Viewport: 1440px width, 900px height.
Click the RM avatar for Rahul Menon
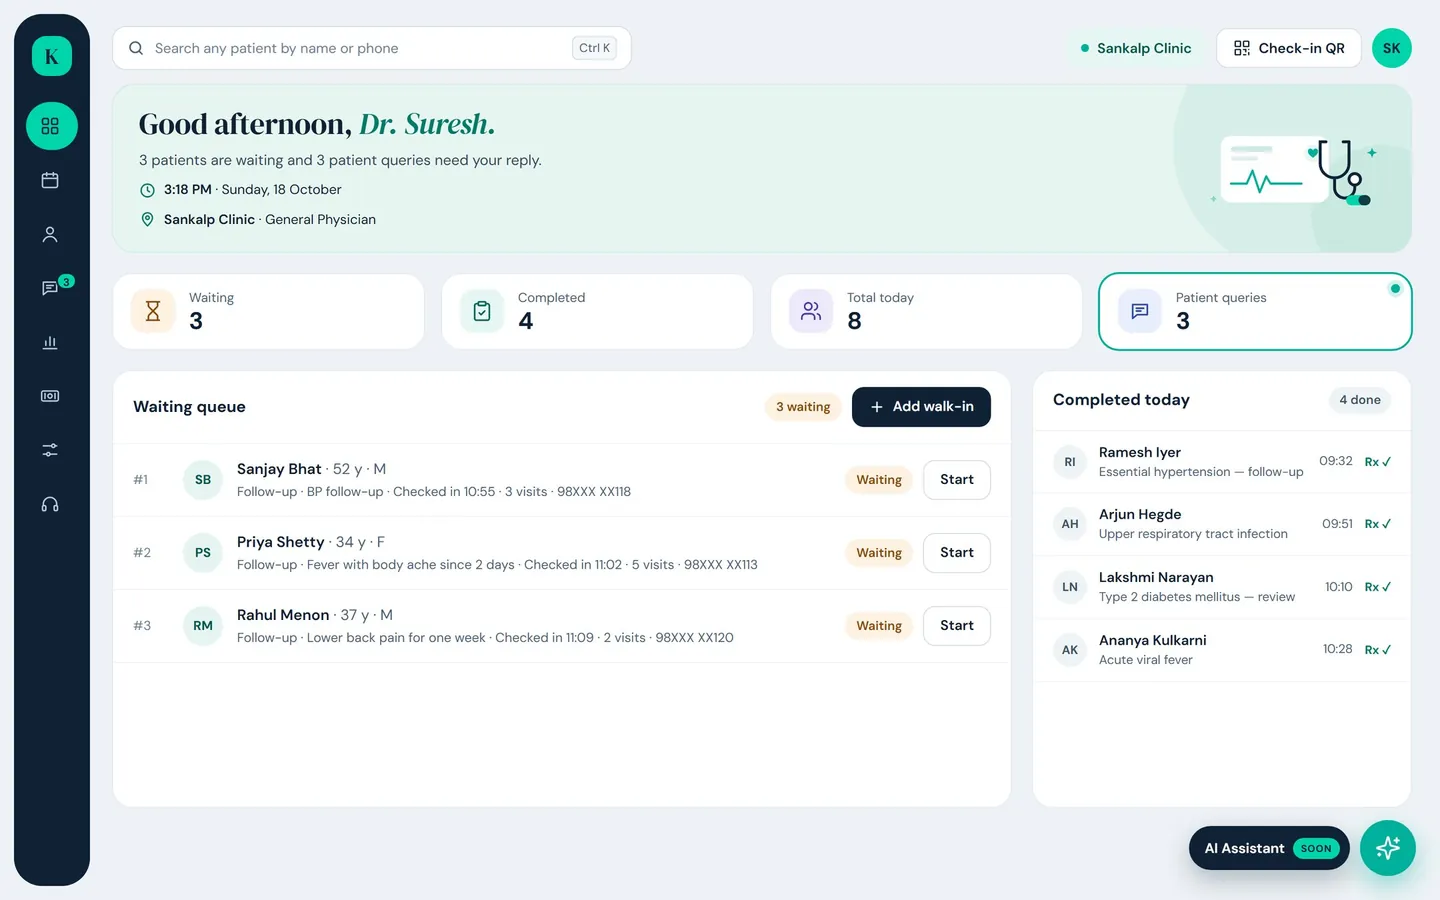(x=203, y=626)
